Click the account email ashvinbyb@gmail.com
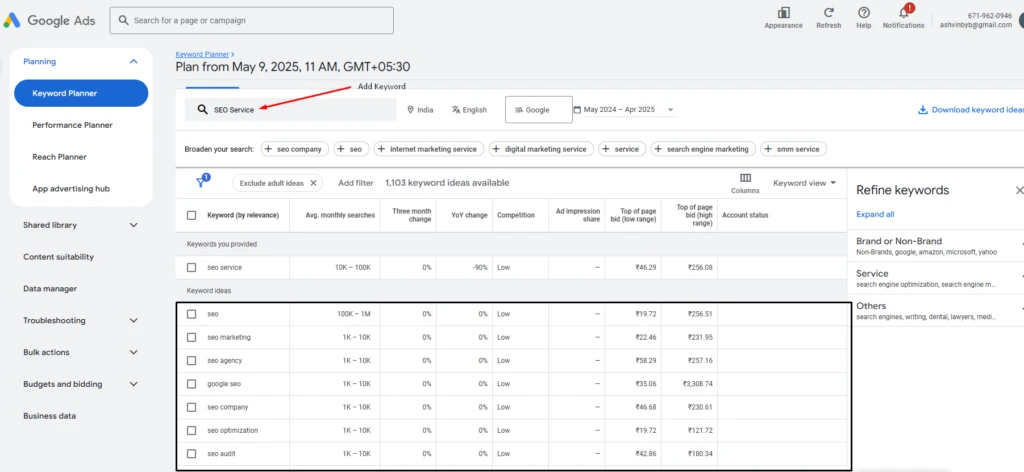 click(976, 25)
